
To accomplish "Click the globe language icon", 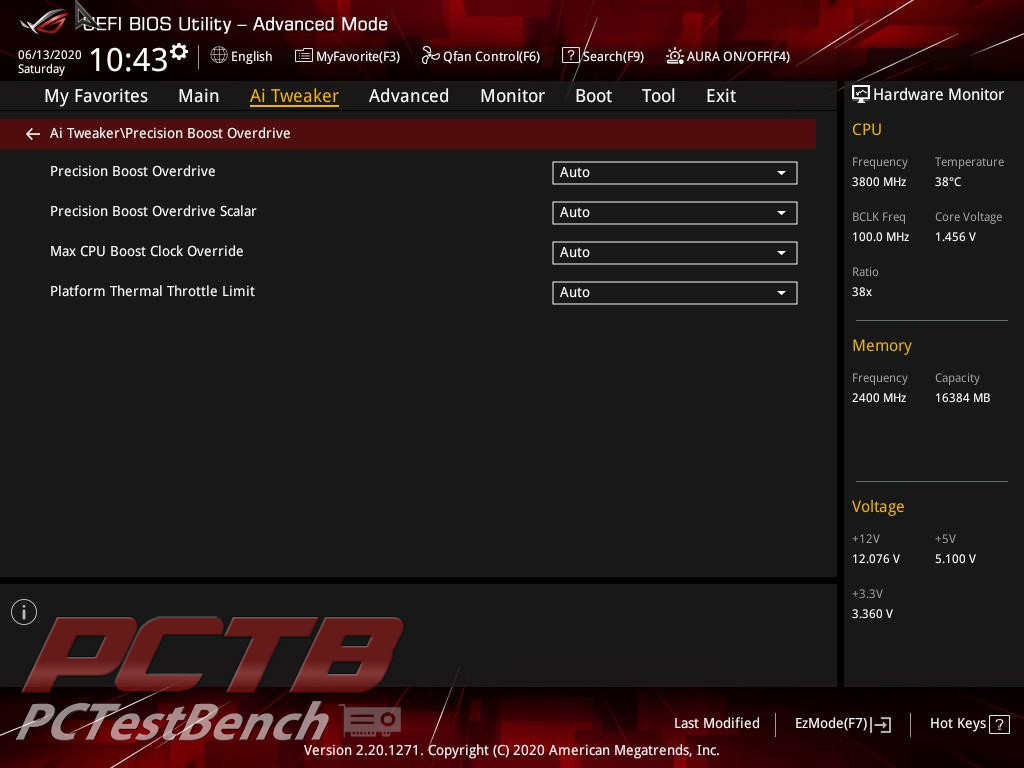I will [x=219, y=56].
